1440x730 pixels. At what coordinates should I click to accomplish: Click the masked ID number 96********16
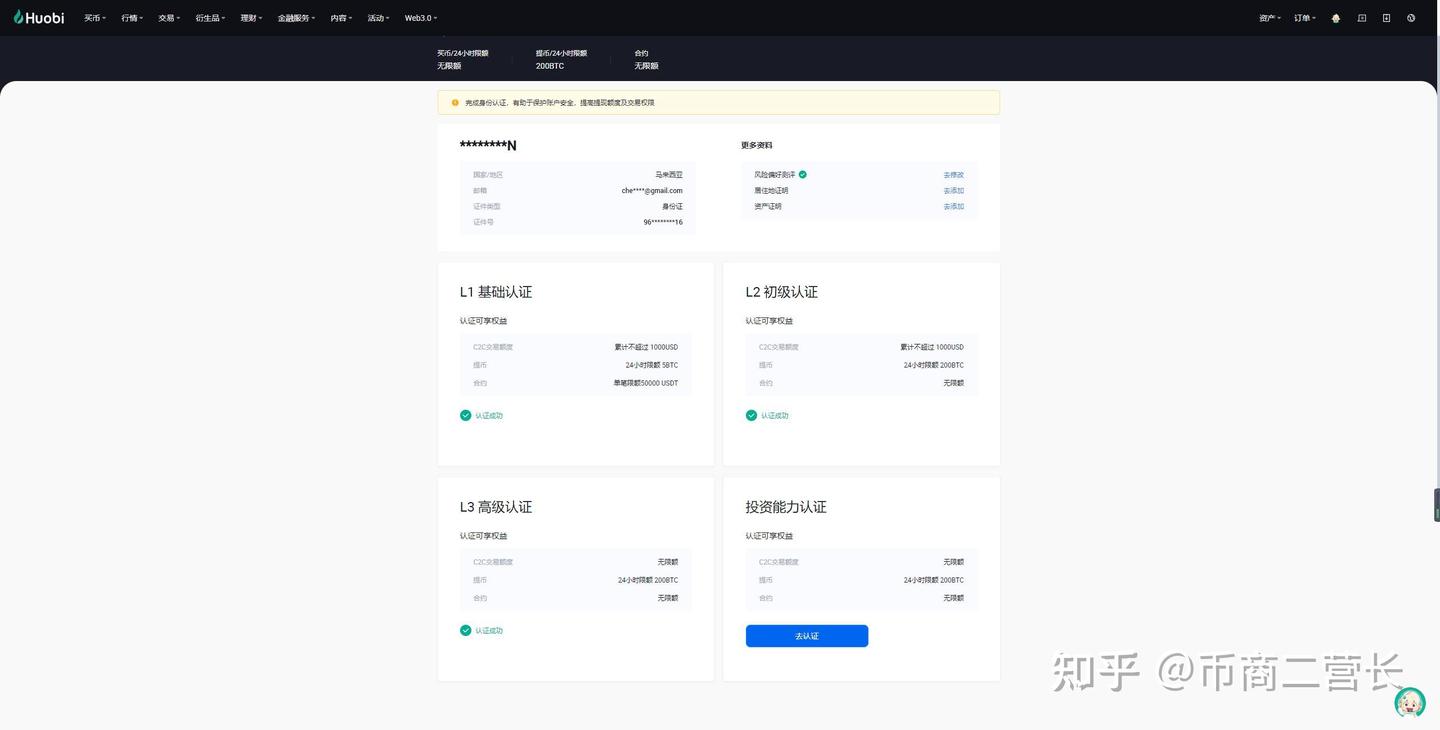(663, 222)
